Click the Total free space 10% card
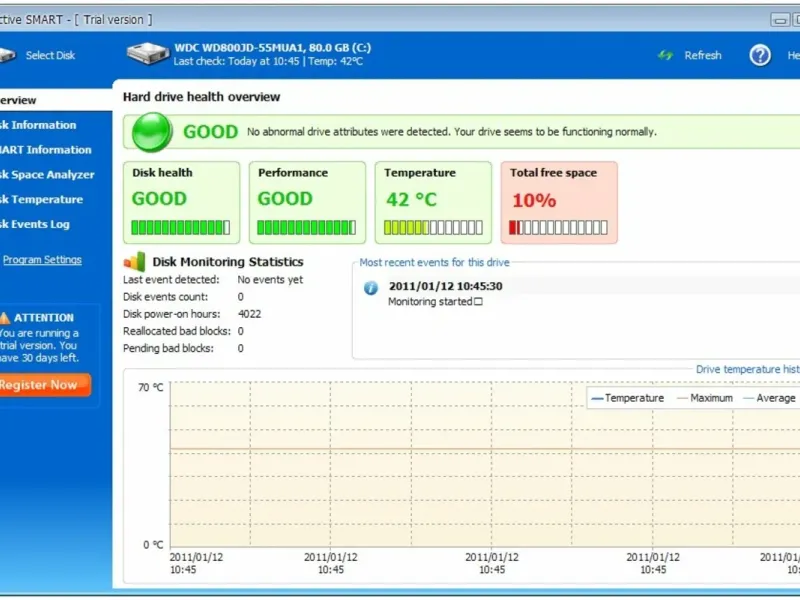Screen dimensions: 800x600 559,203
